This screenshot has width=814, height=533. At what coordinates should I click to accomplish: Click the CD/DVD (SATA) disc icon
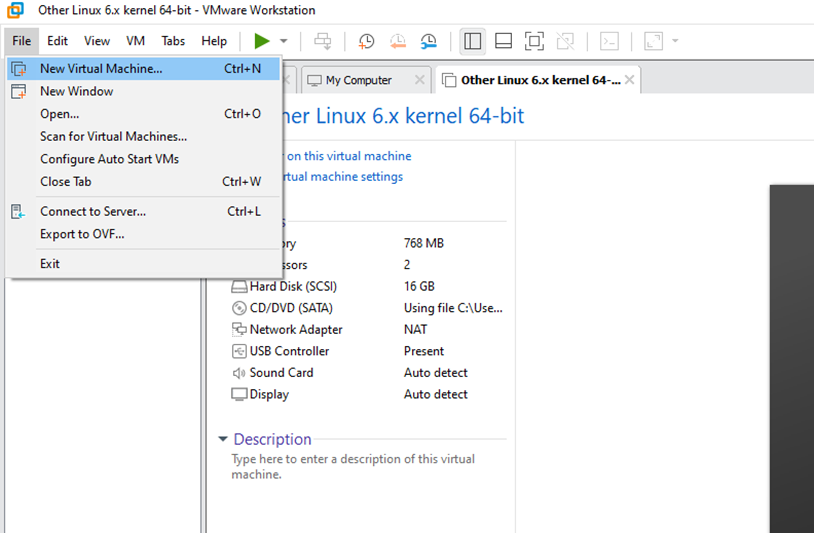[x=239, y=308]
